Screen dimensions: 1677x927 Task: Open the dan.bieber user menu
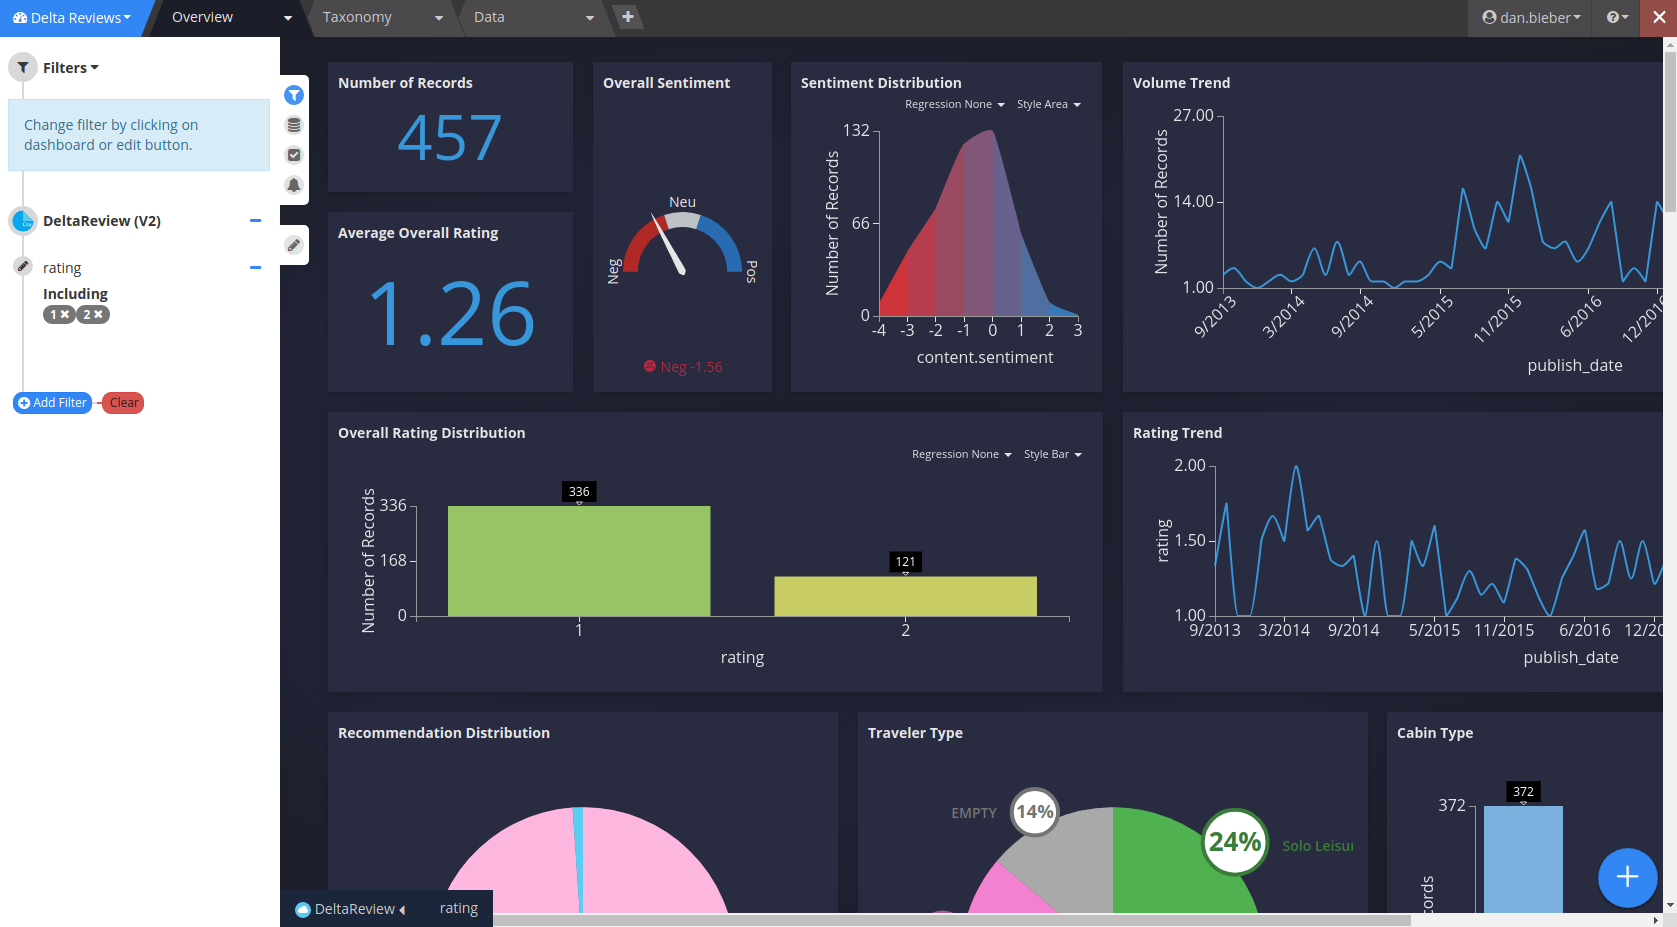click(x=1531, y=17)
